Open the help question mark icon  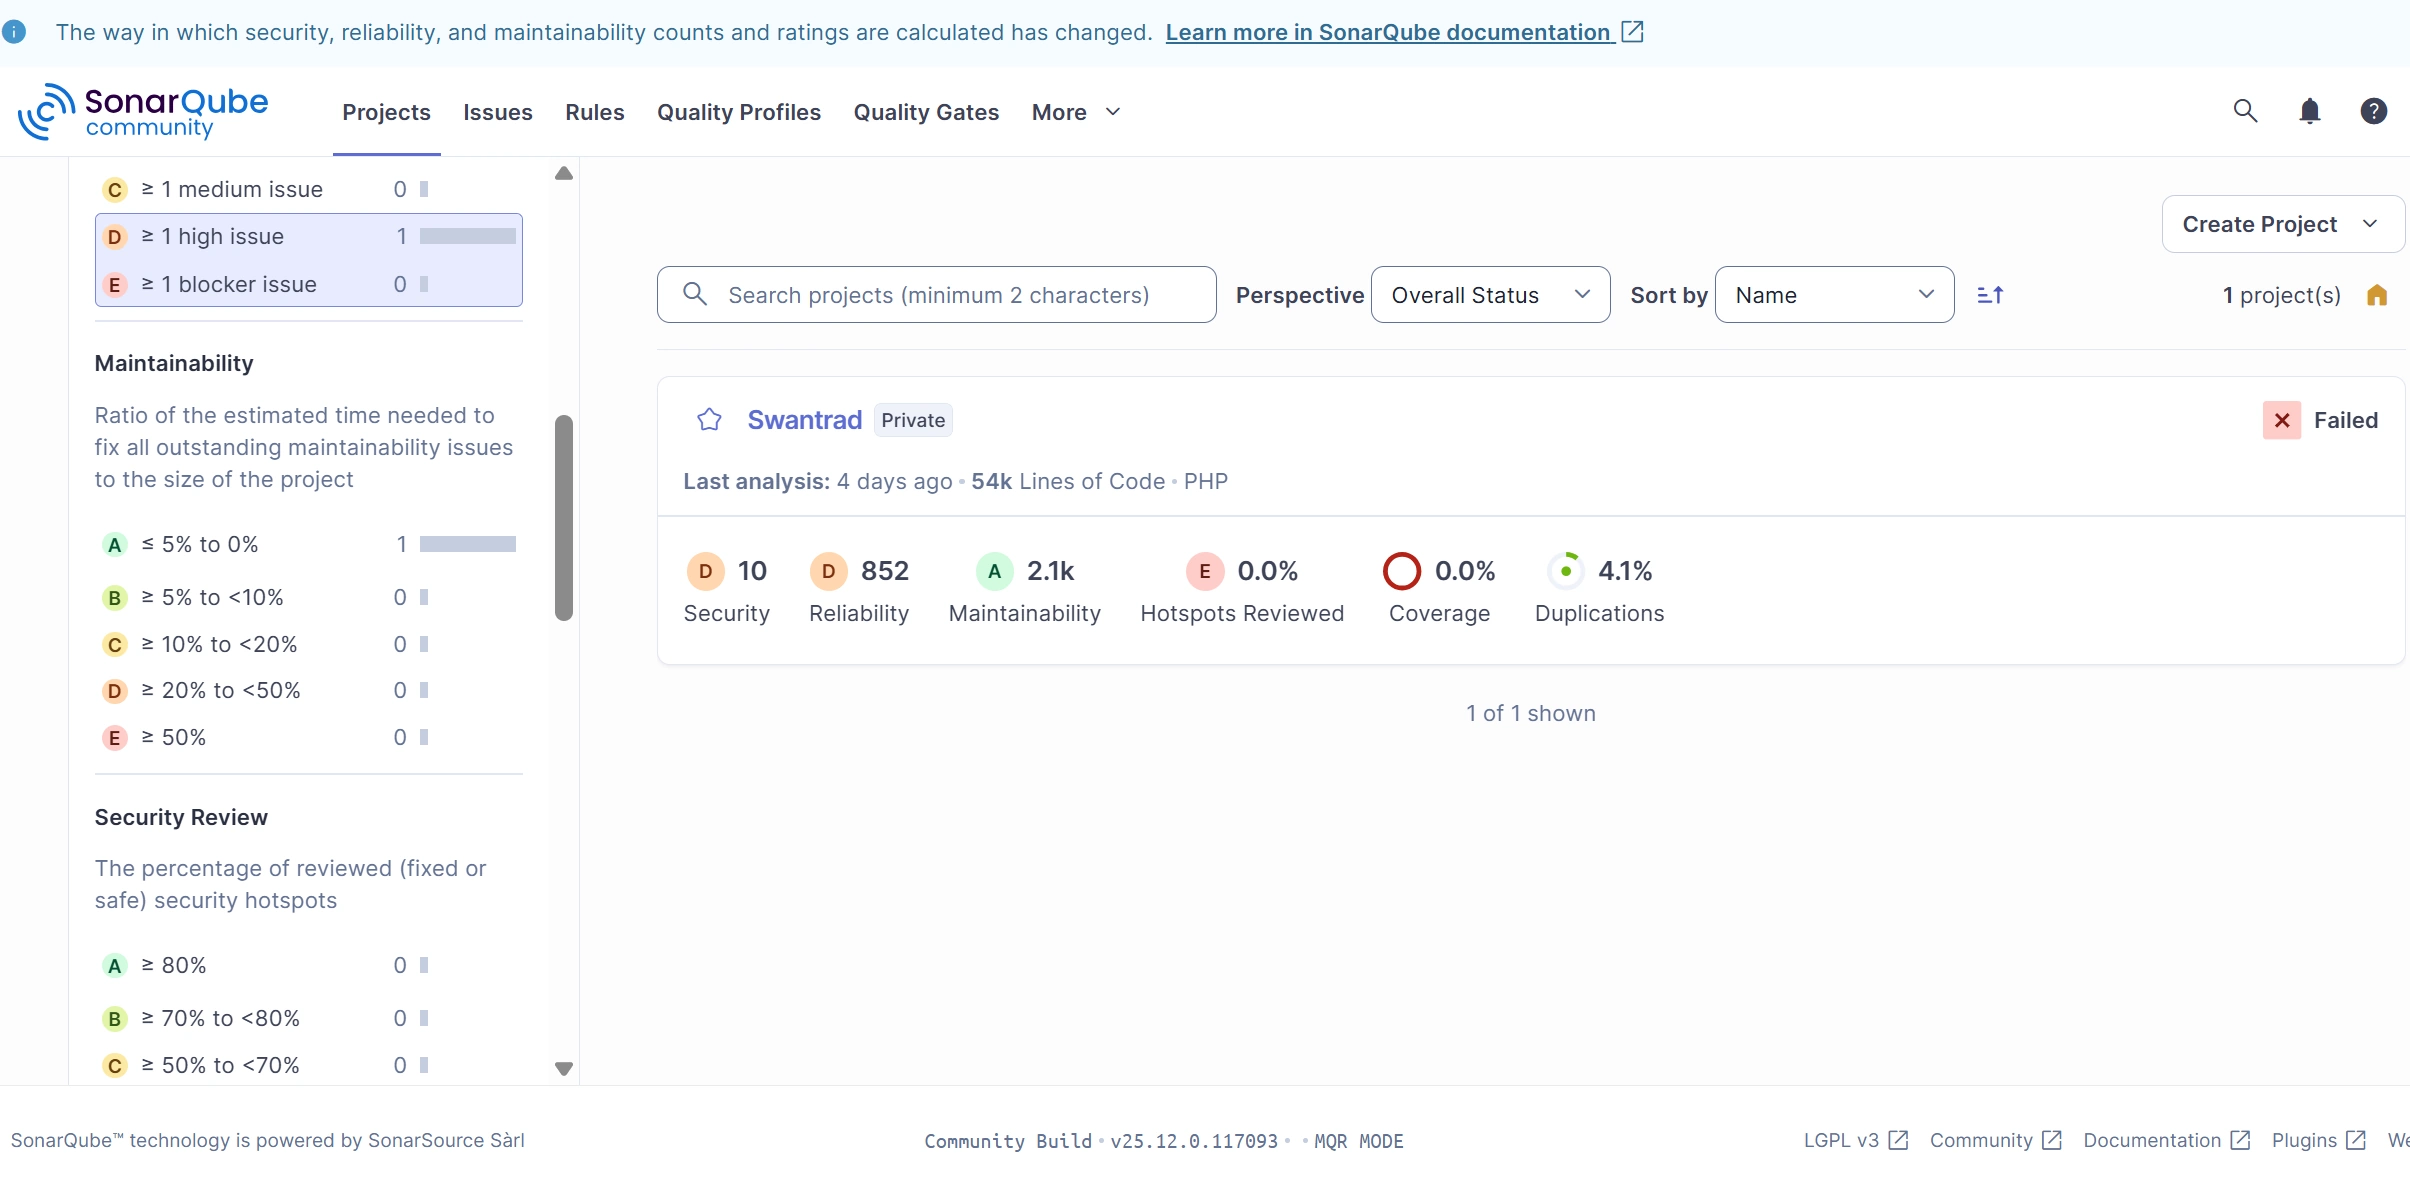(x=2374, y=111)
